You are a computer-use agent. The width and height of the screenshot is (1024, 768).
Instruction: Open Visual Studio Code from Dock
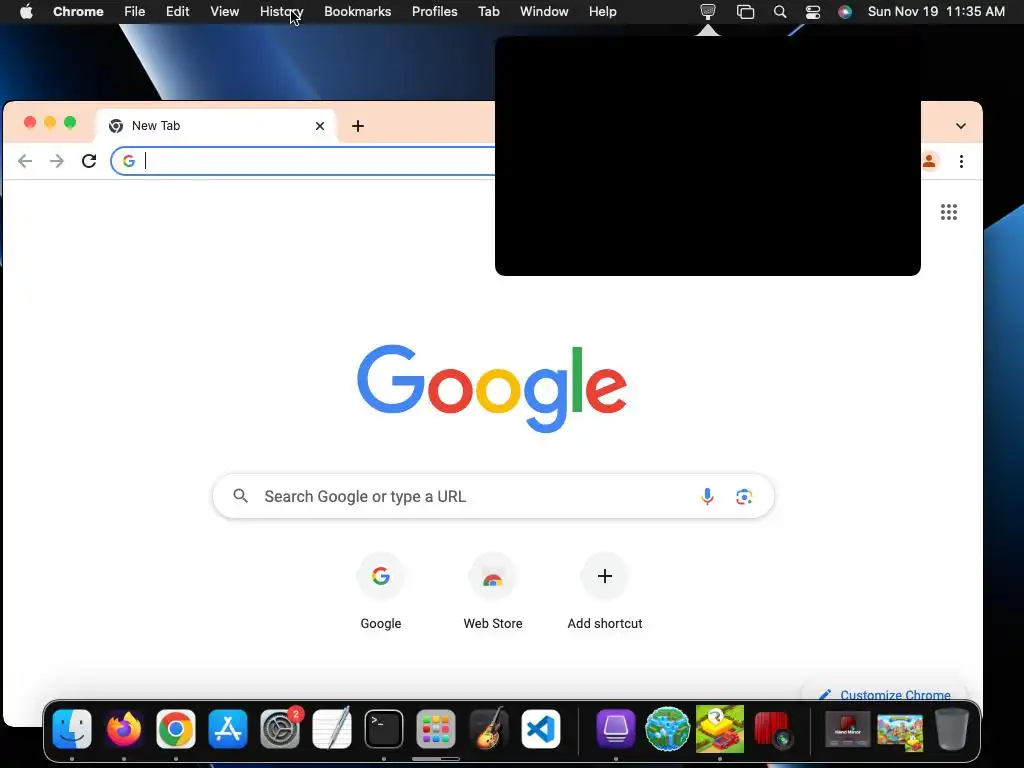pos(541,729)
